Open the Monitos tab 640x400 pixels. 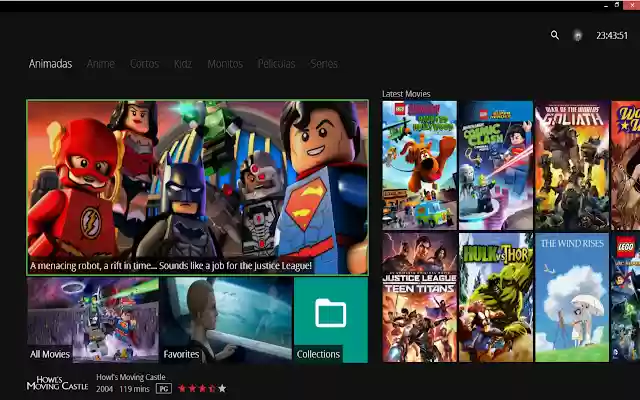coord(225,64)
